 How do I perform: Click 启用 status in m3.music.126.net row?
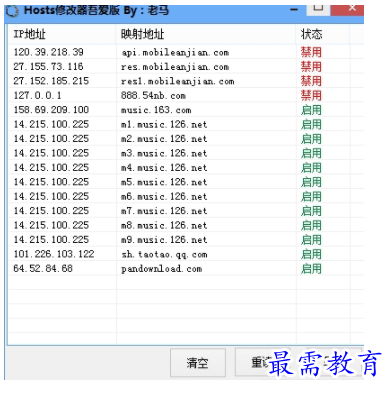[311, 153]
